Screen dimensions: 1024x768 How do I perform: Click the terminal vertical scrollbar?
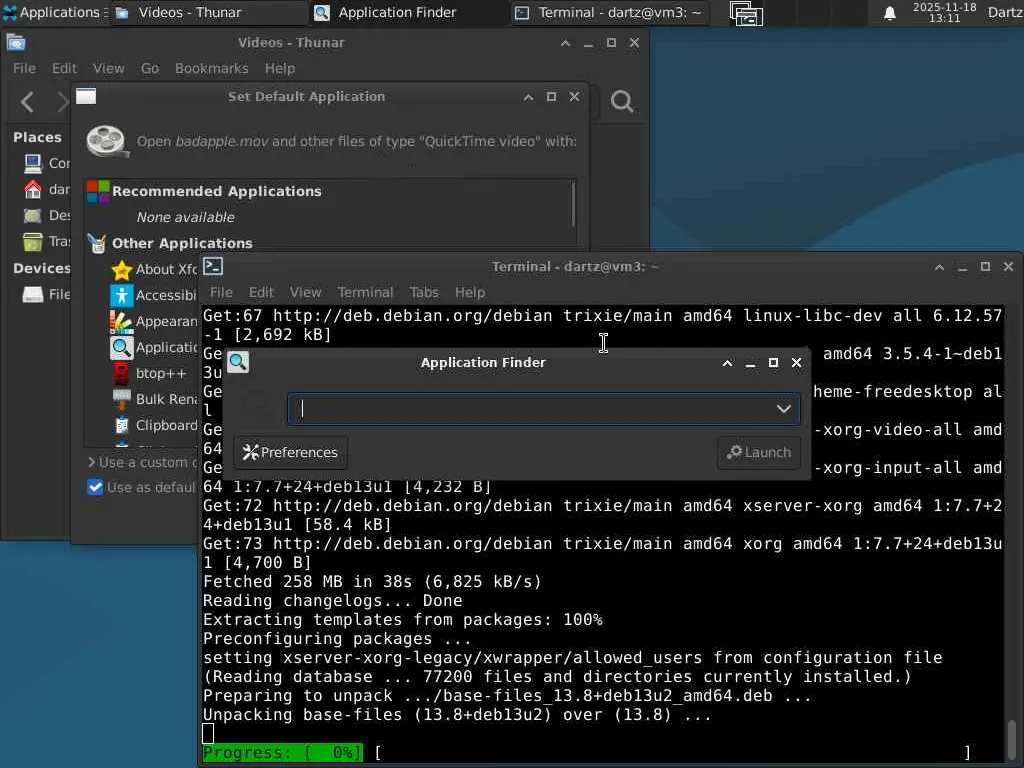coord(1012,740)
